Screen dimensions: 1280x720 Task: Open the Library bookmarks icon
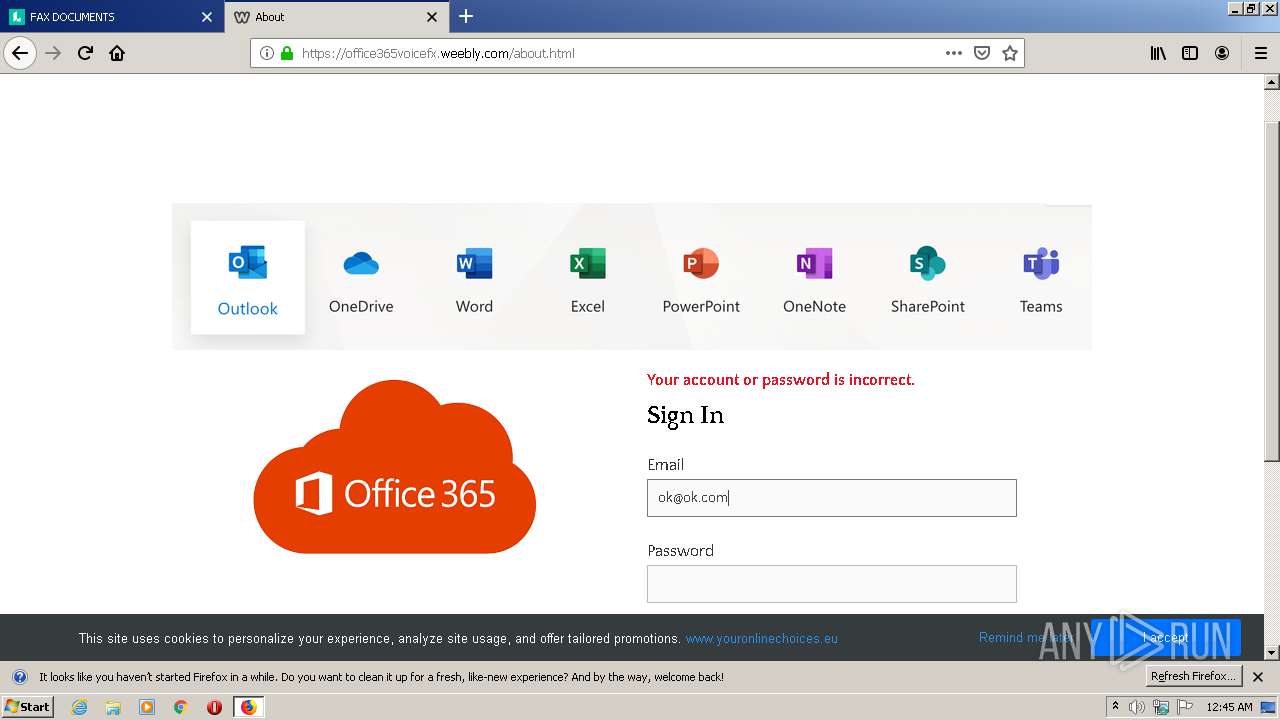[x=1158, y=53]
